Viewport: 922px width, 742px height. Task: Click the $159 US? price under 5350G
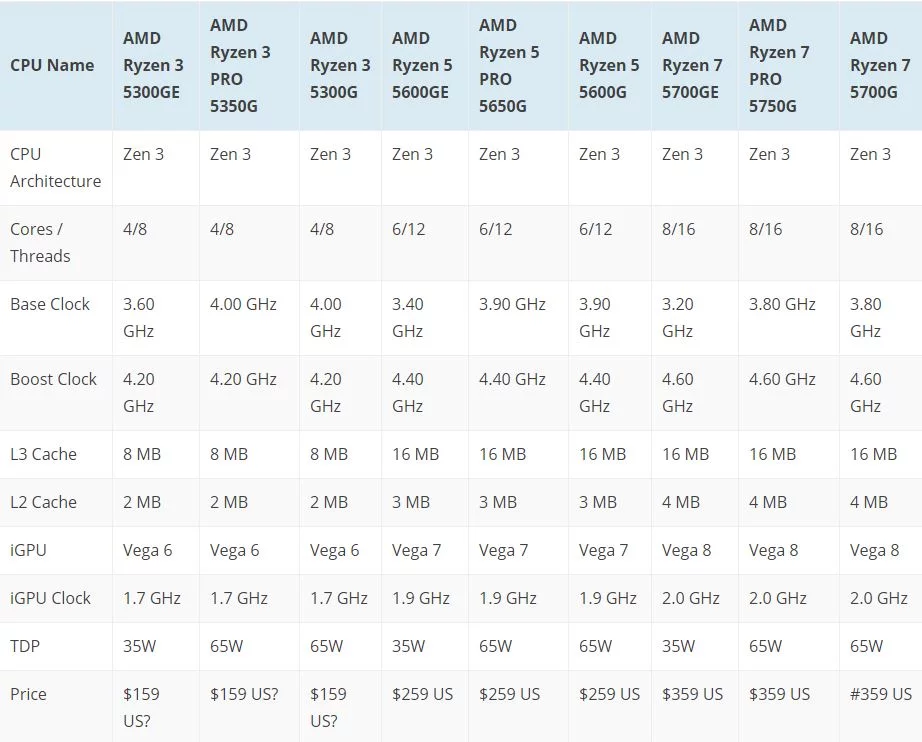point(244,694)
